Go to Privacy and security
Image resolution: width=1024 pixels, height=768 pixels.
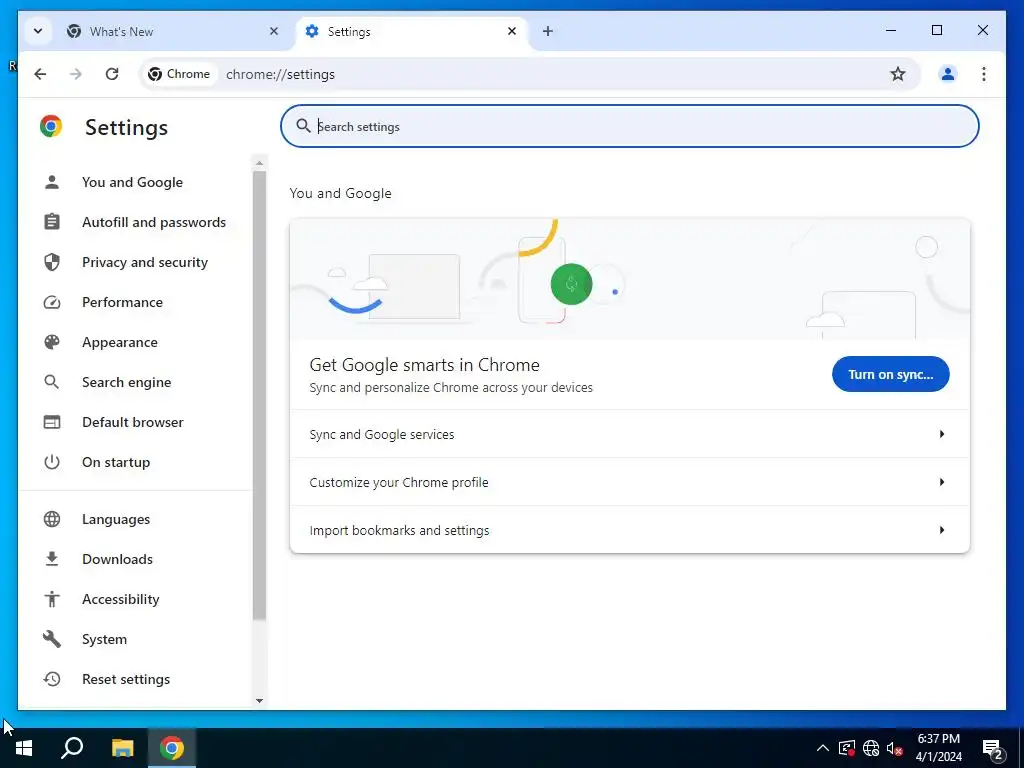145,262
